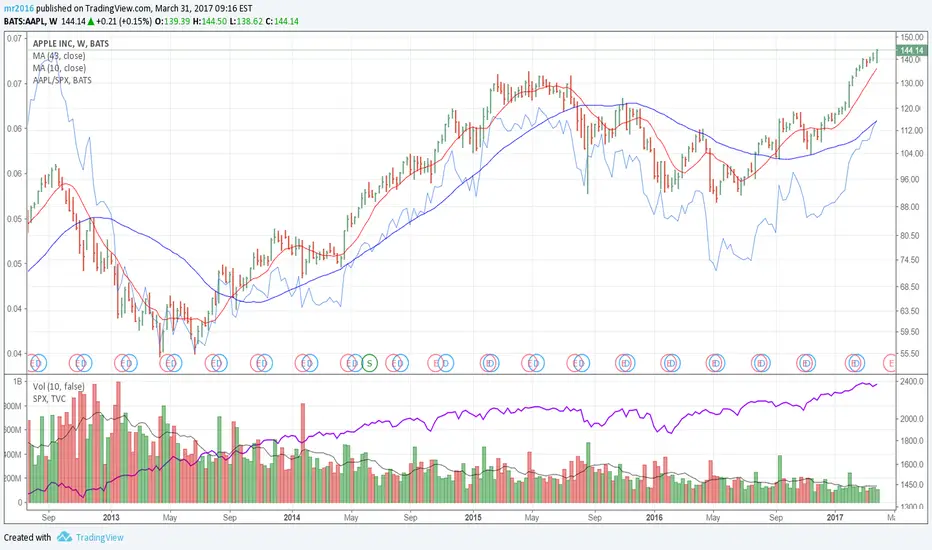Viewport: 932px width, 550px height.
Task: Open the upcoming E marker at the right edge
Action: pos(890,363)
